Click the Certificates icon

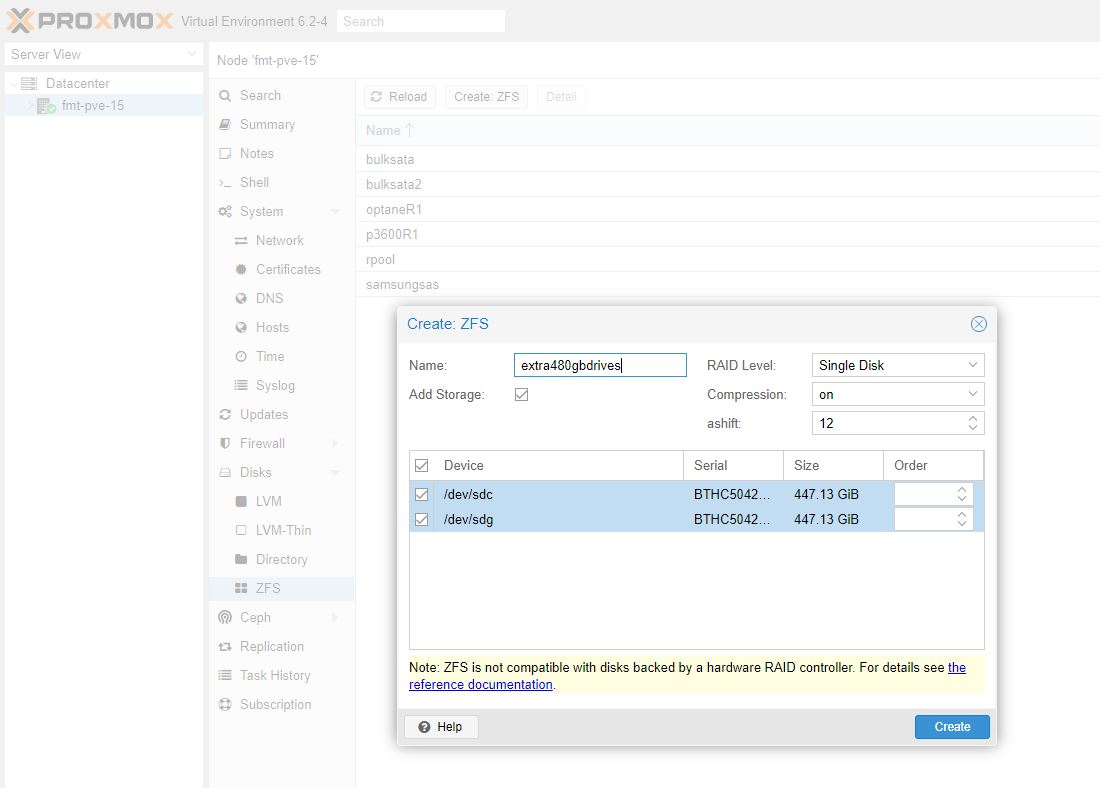[240, 269]
